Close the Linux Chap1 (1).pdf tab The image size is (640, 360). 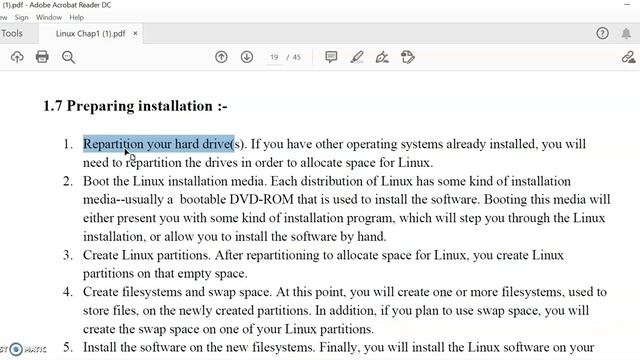pos(135,33)
